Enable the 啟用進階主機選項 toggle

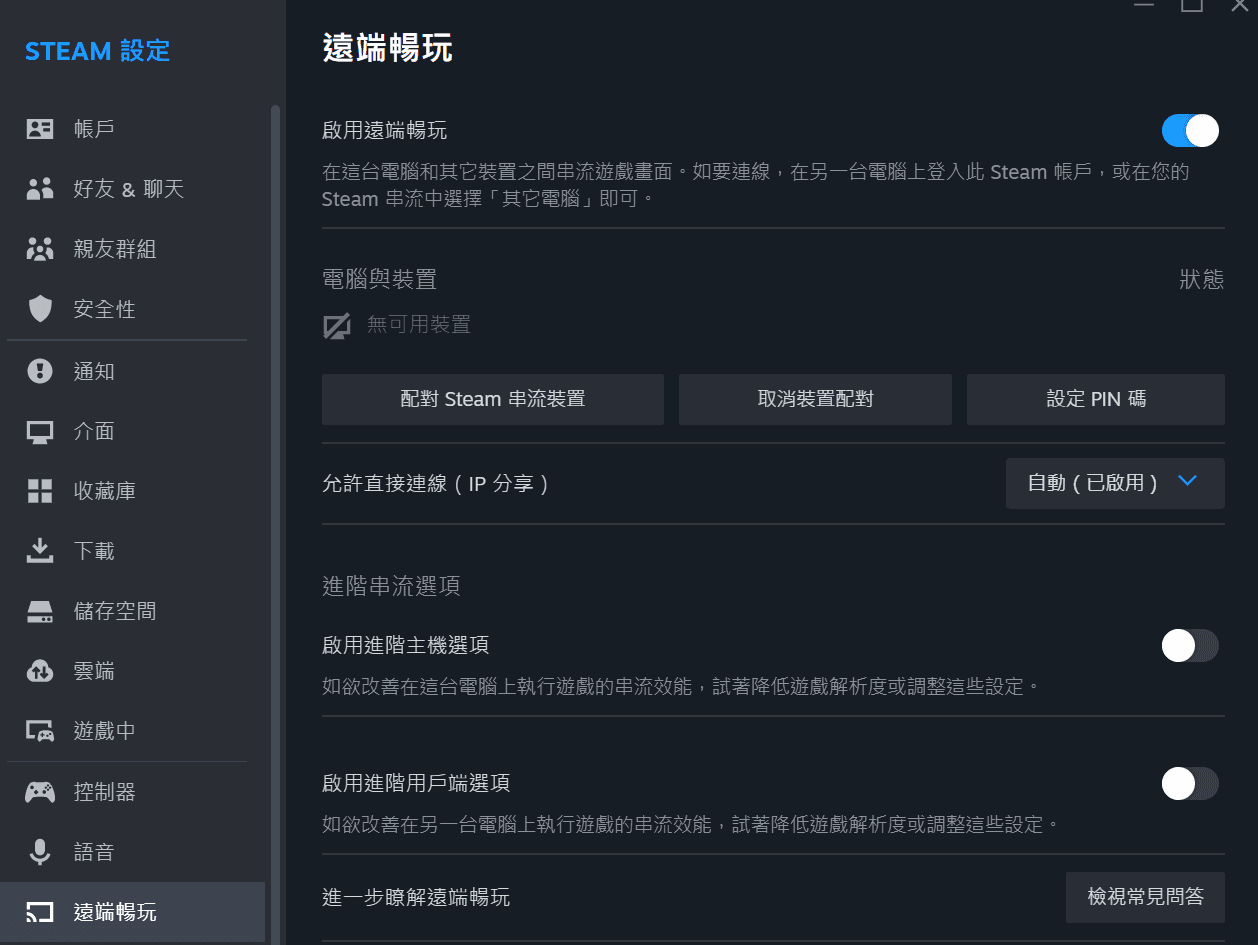[x=1190, y=646]
